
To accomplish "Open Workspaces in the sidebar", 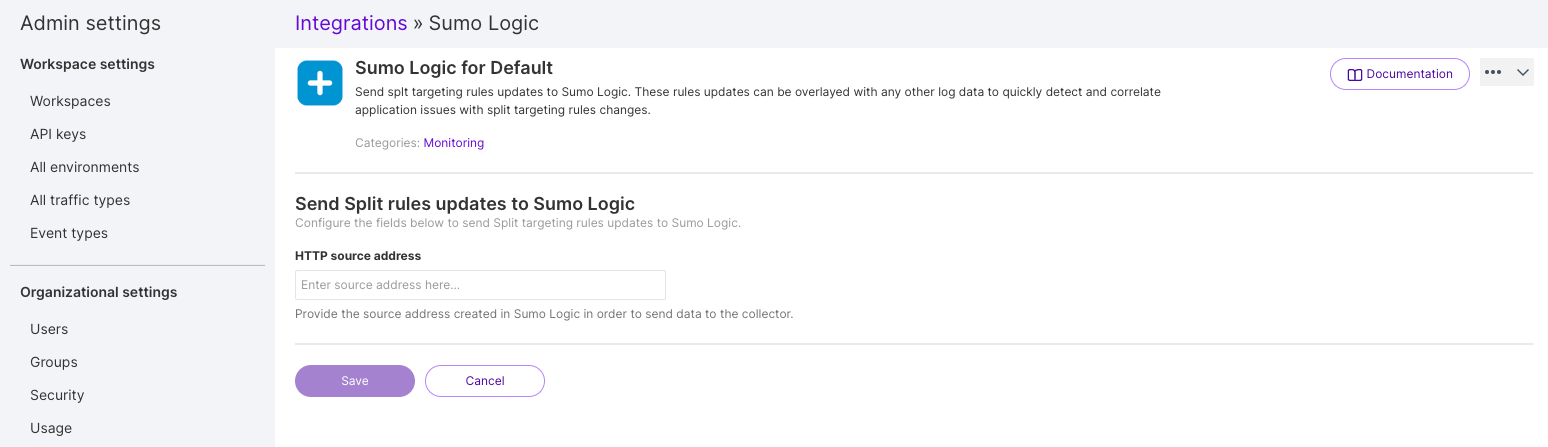I will 70,101.
